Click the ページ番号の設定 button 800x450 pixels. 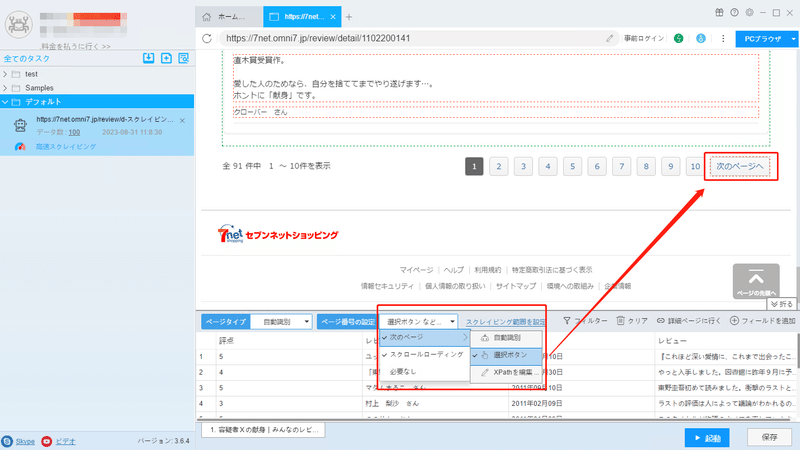tap(347, 321)
